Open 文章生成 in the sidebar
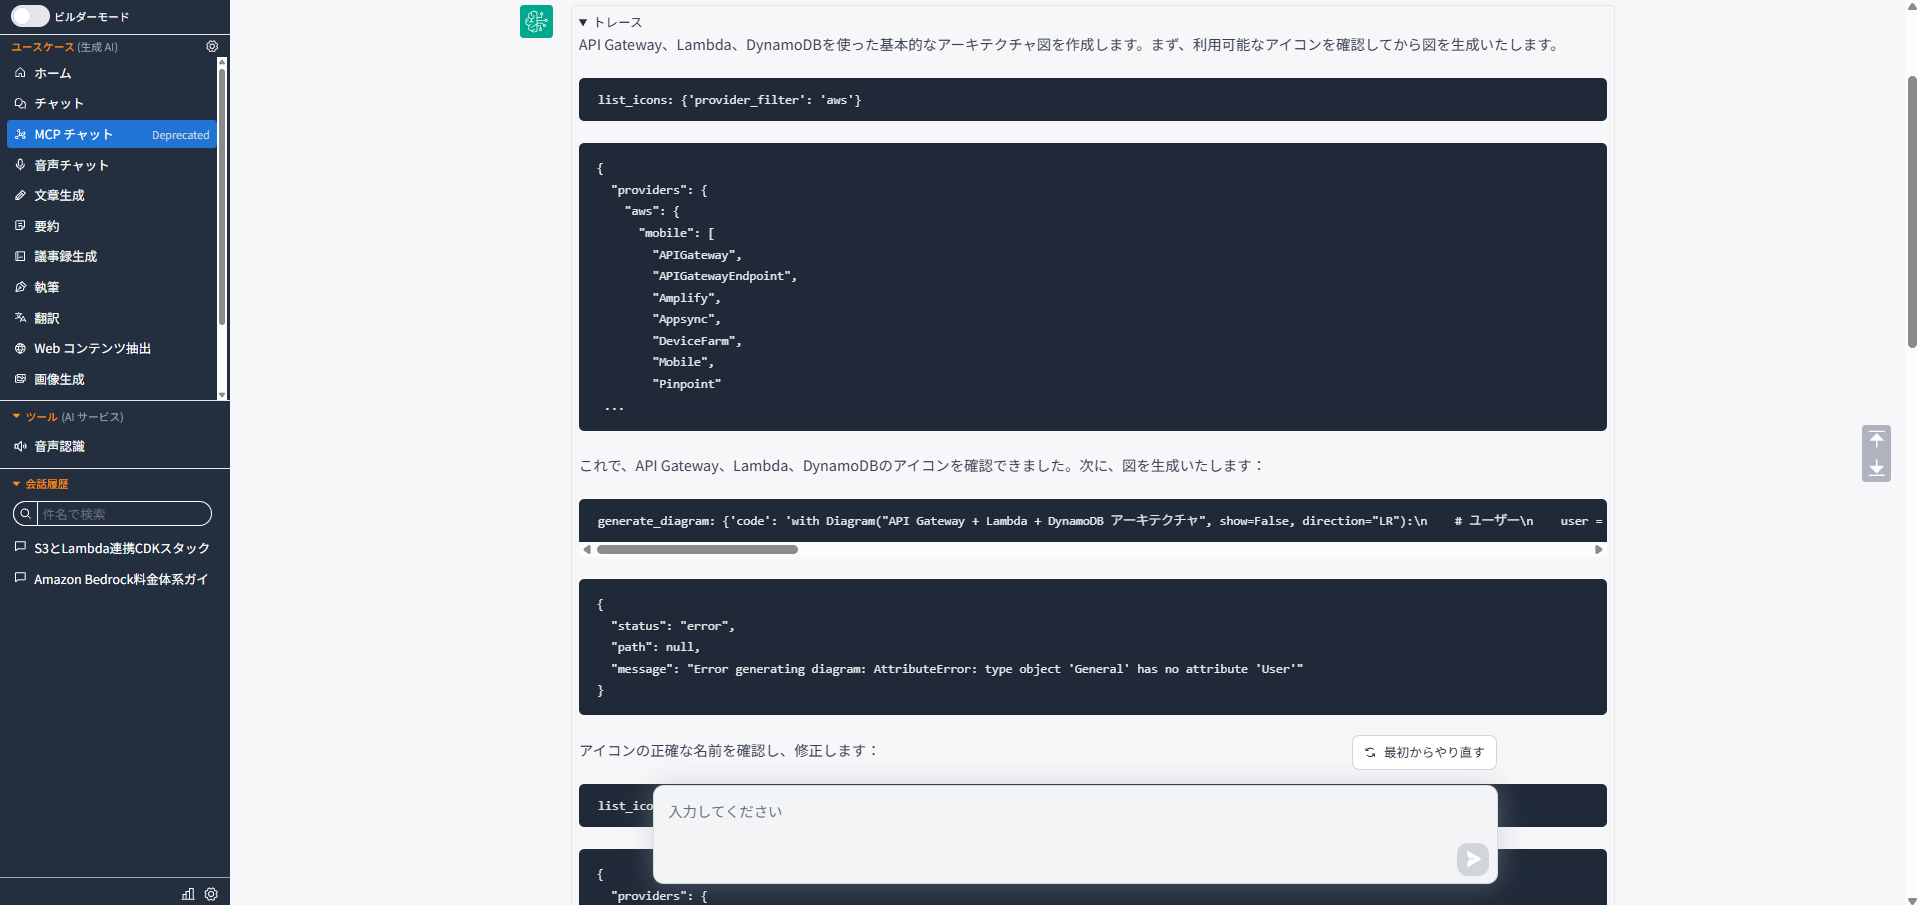This screenshot has height=905, width=1918. [111, 195]
